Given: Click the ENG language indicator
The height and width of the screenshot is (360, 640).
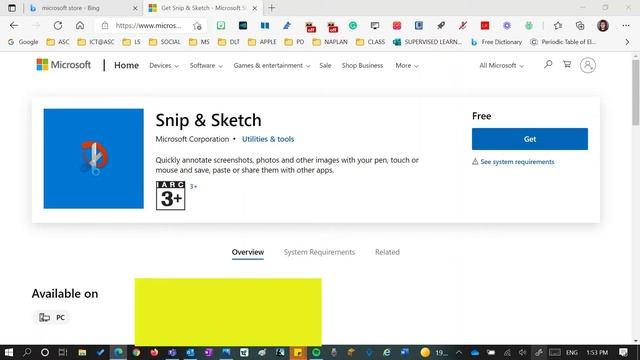Looking at the screenshot, I should point(571,352).
